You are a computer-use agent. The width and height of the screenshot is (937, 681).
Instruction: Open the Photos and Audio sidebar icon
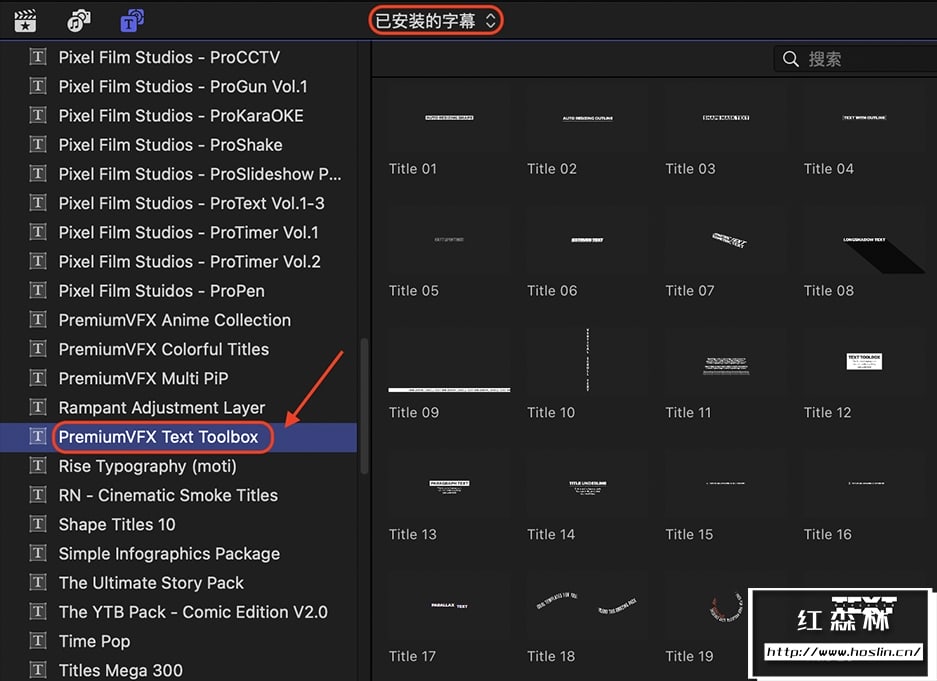[x=78, y=21]
